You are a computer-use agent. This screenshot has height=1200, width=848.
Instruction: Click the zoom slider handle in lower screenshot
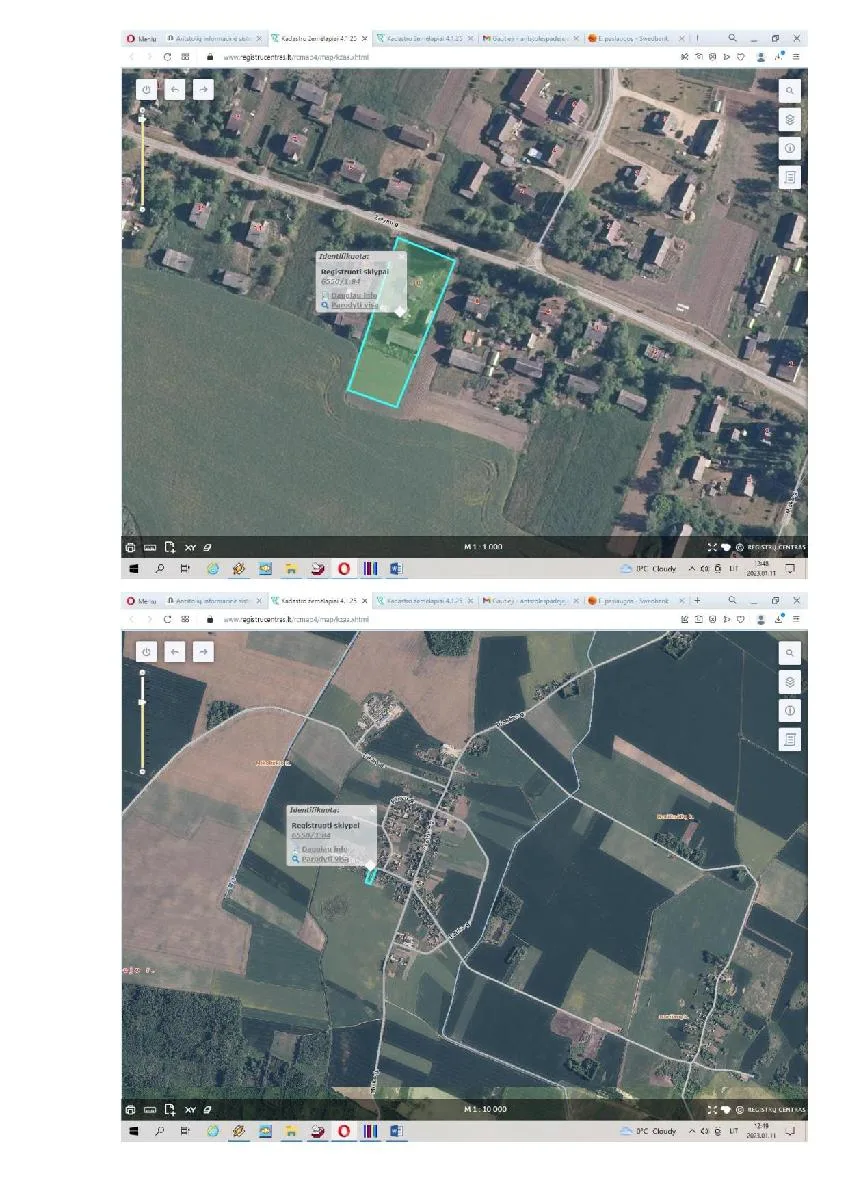[x=142, y=702]
